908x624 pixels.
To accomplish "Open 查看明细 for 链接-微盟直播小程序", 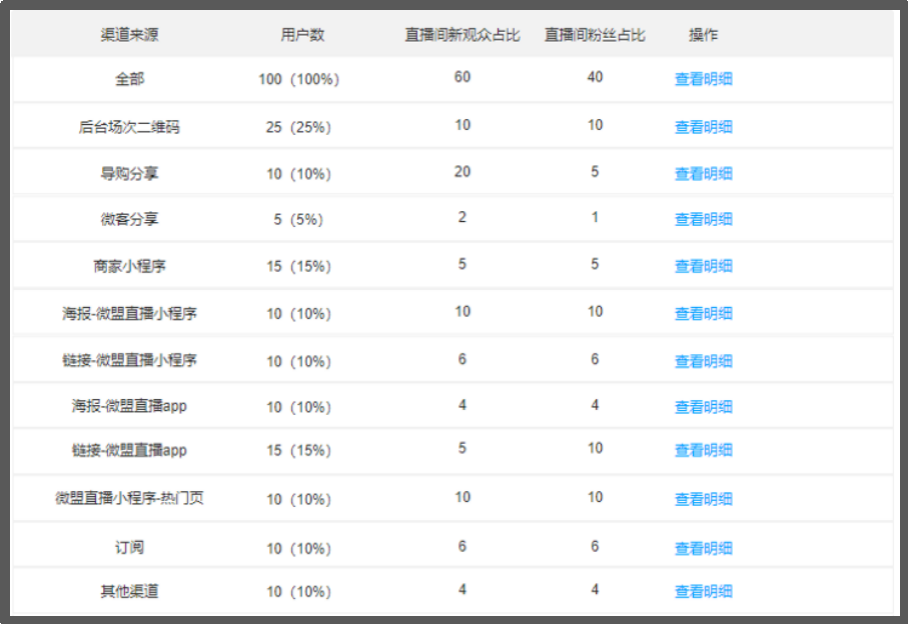I will [x=703, y=361].
